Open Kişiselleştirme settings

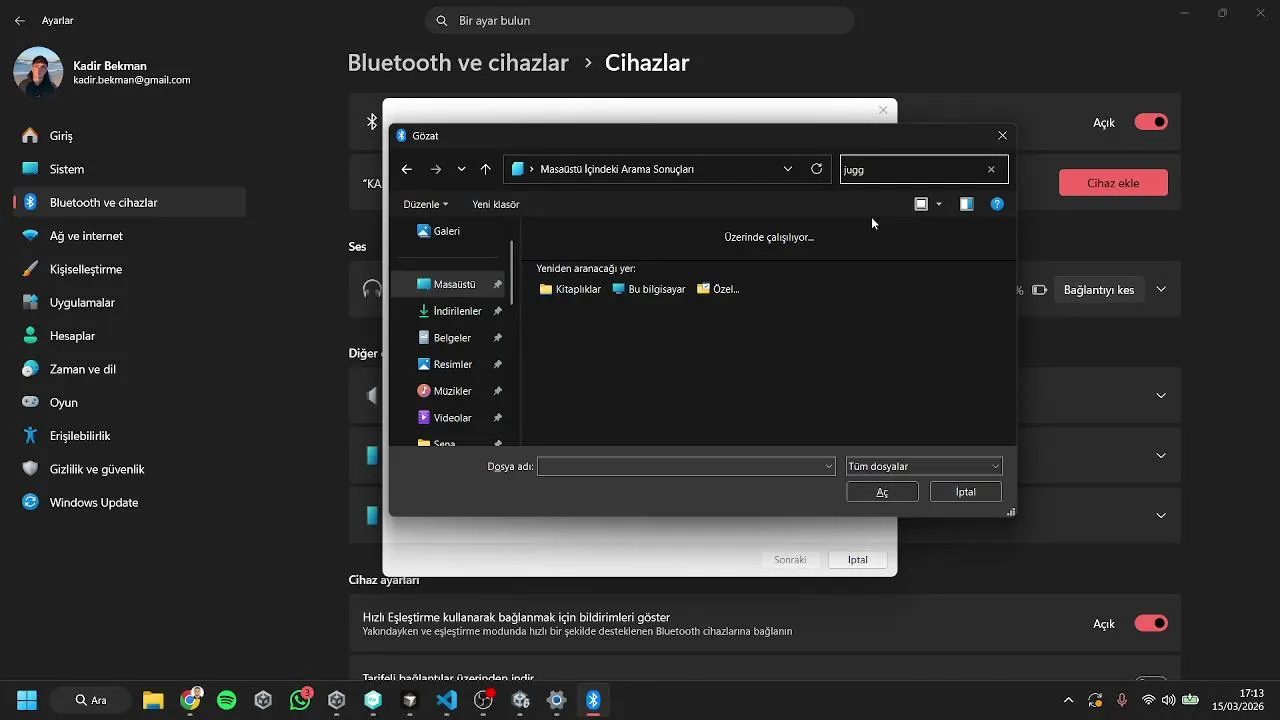tap(129, 269)
